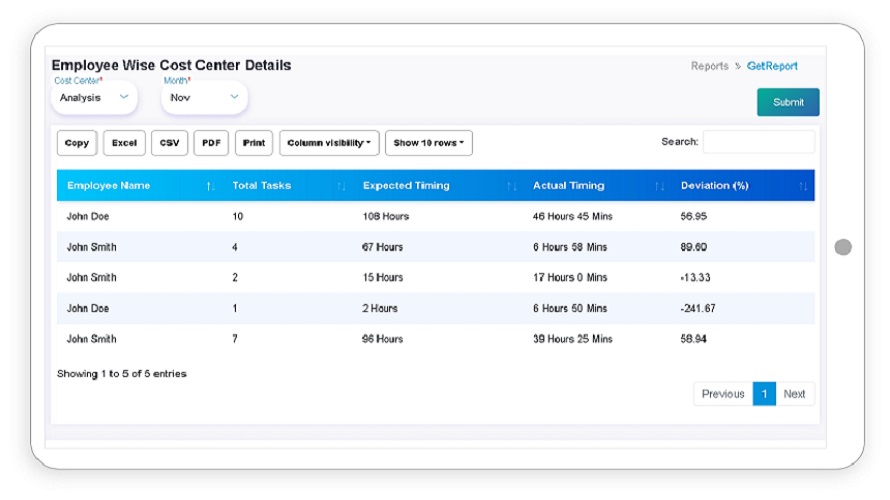Image resolution: width=890 pixels, height=500 pixels.
Task: Go to the Next page
Action: click(795, 394)
